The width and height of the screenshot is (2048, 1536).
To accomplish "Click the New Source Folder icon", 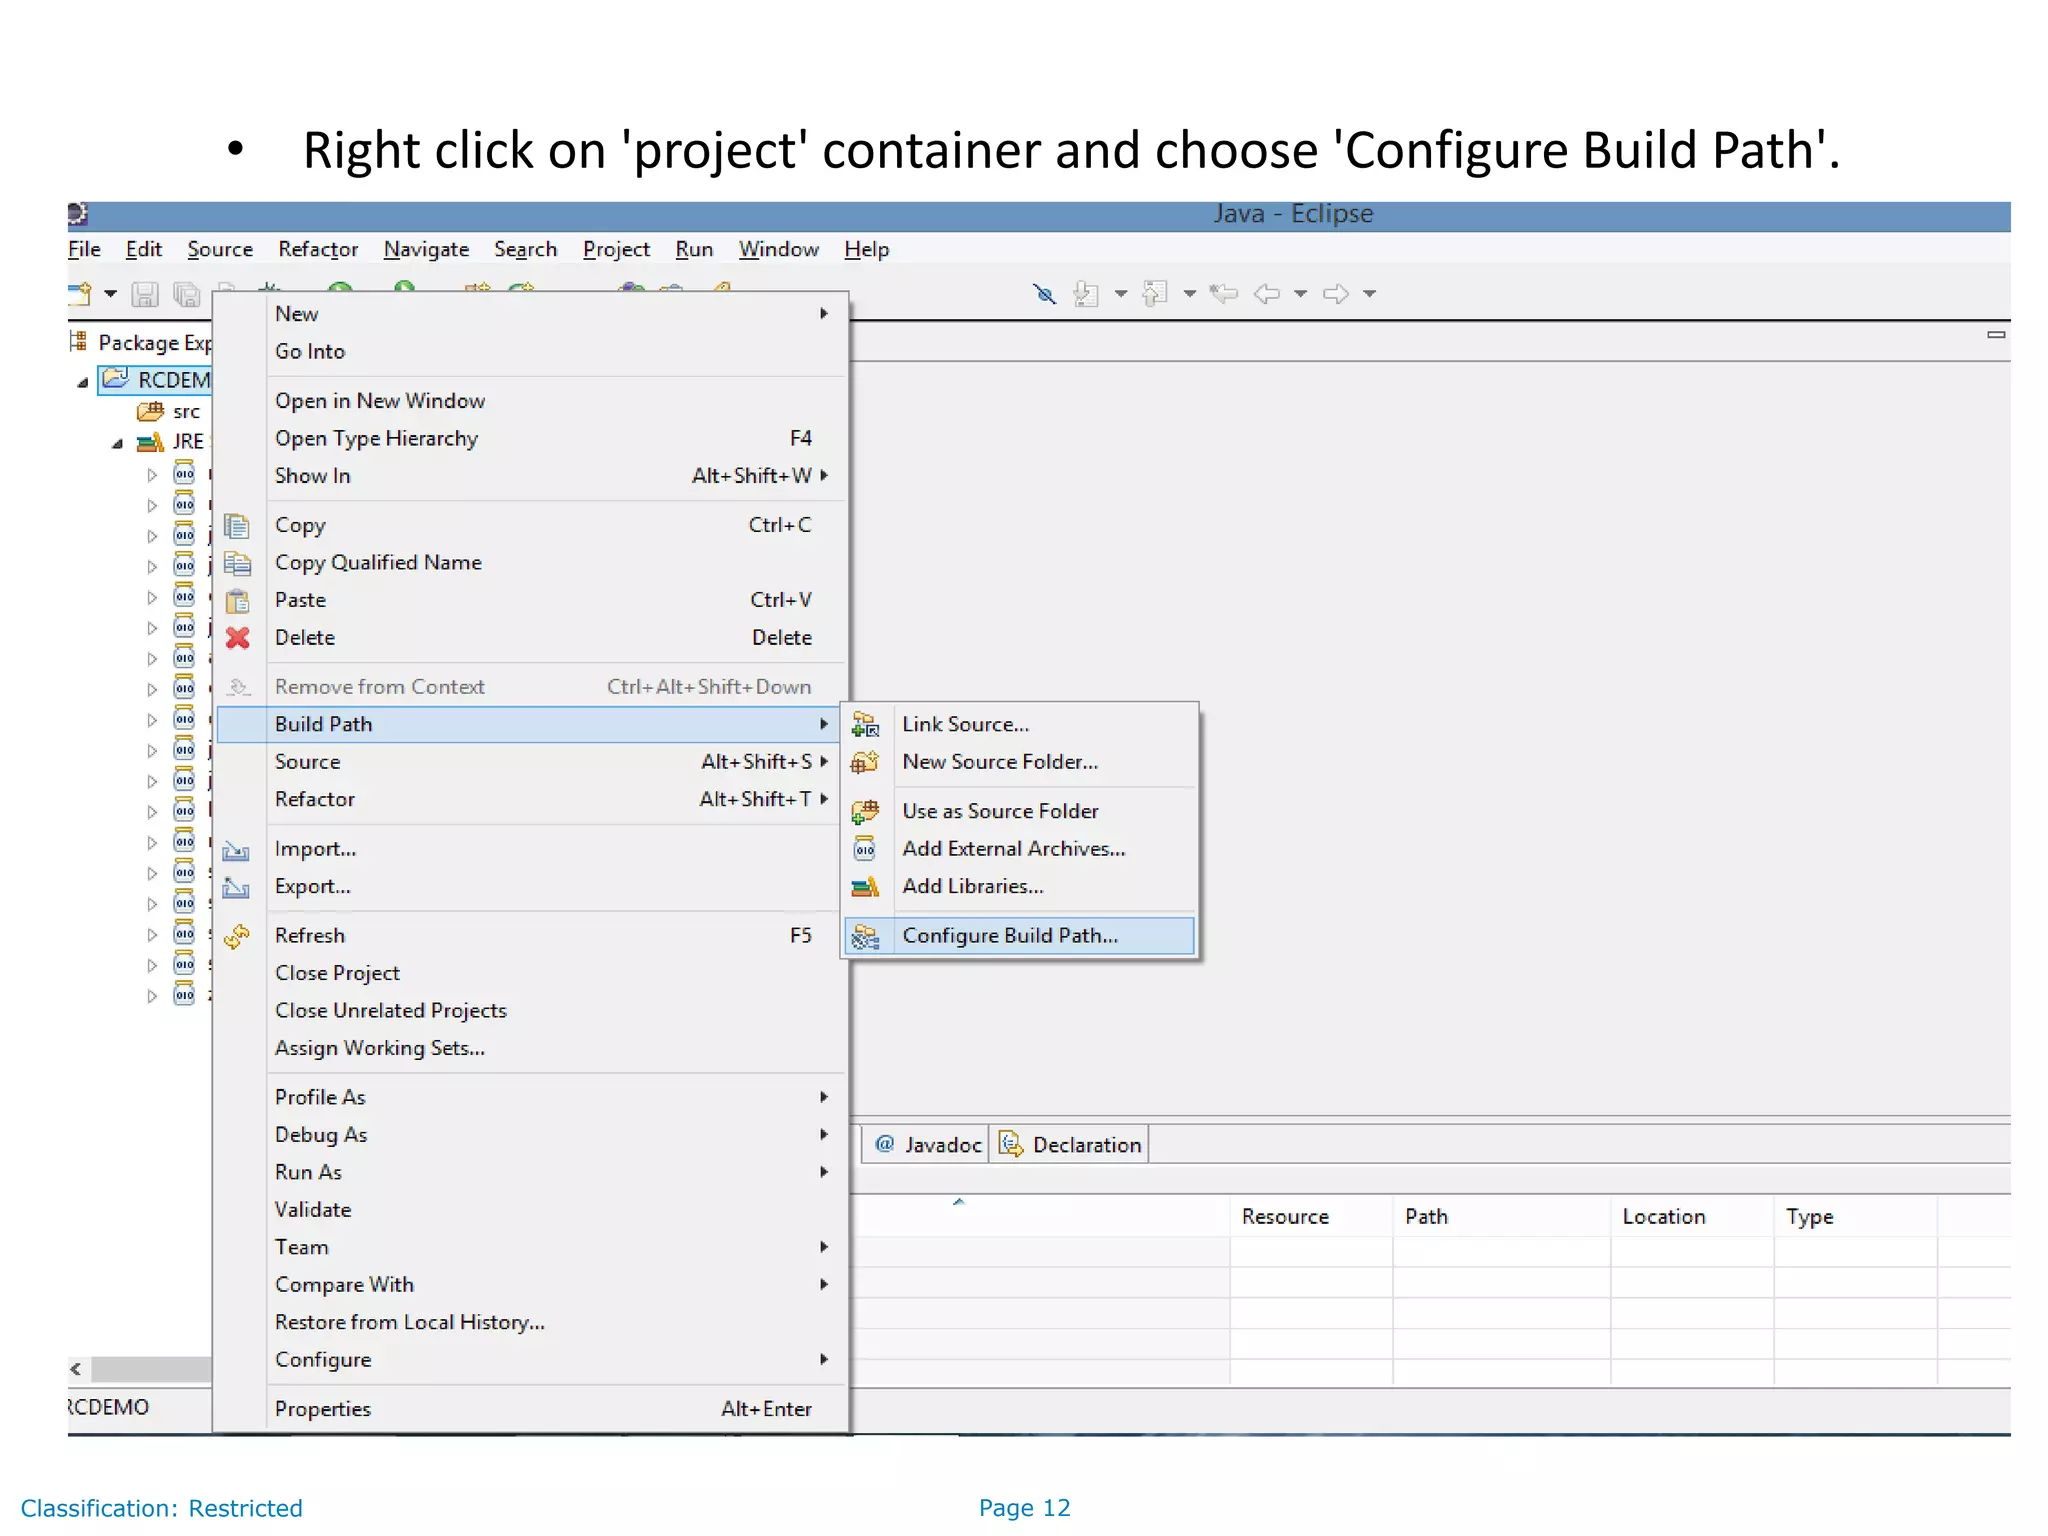I will 865,762.
